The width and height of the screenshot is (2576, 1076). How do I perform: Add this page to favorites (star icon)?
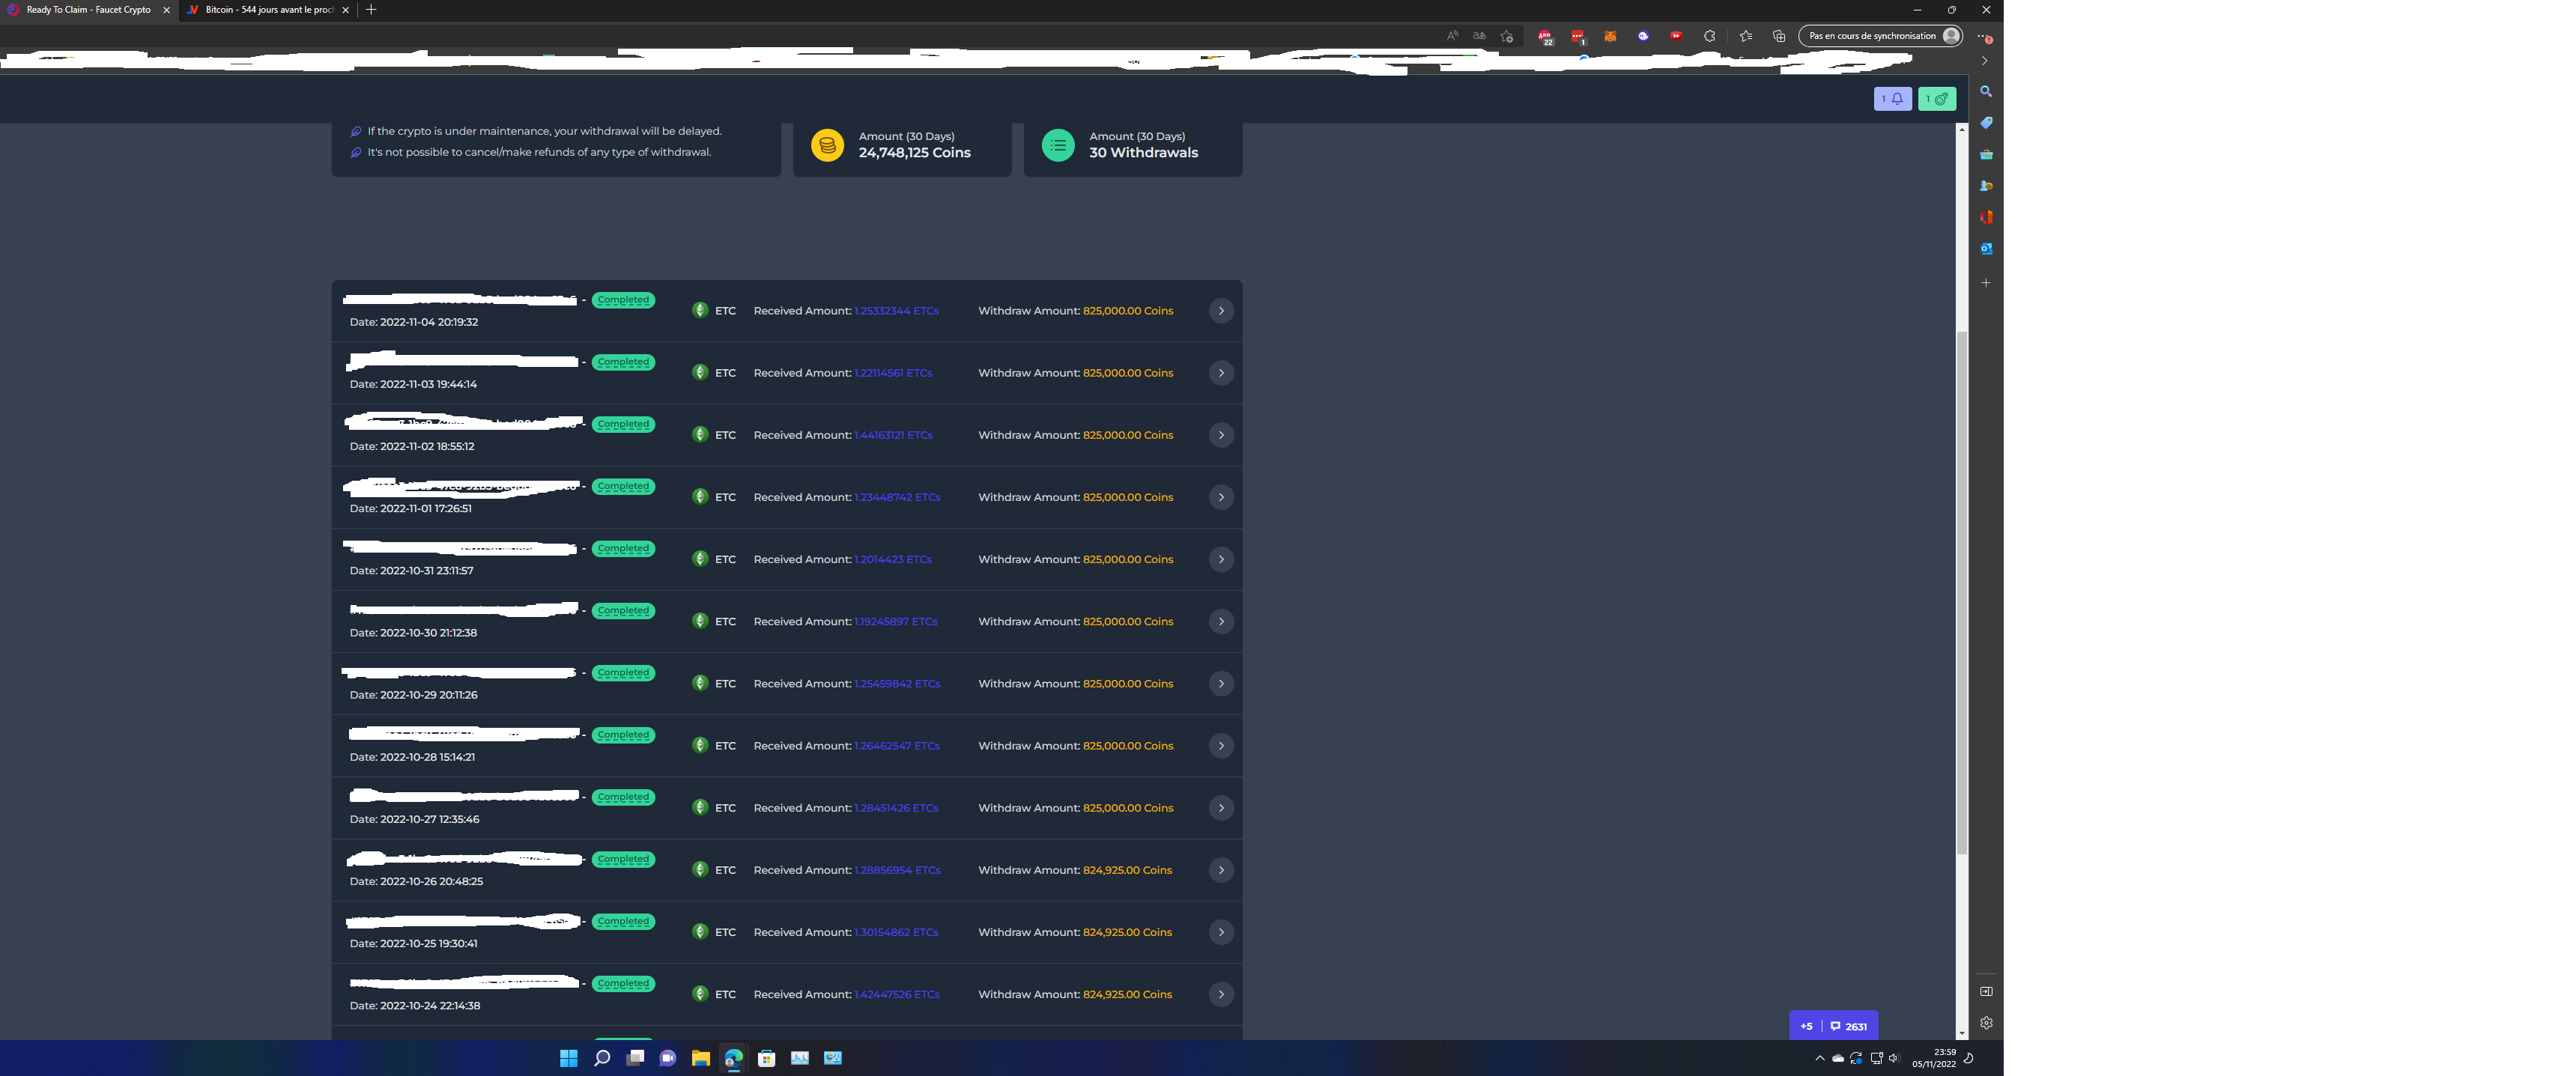(x=1507, y=36)
